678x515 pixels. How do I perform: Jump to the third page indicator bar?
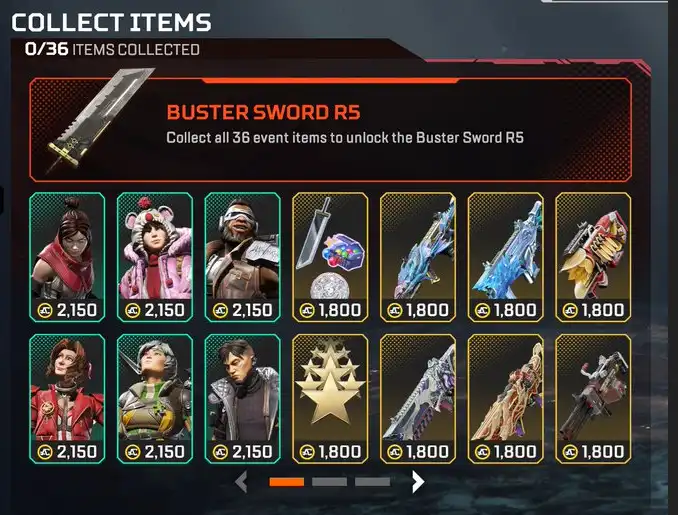pyautogui.click(x=372, y=482)
